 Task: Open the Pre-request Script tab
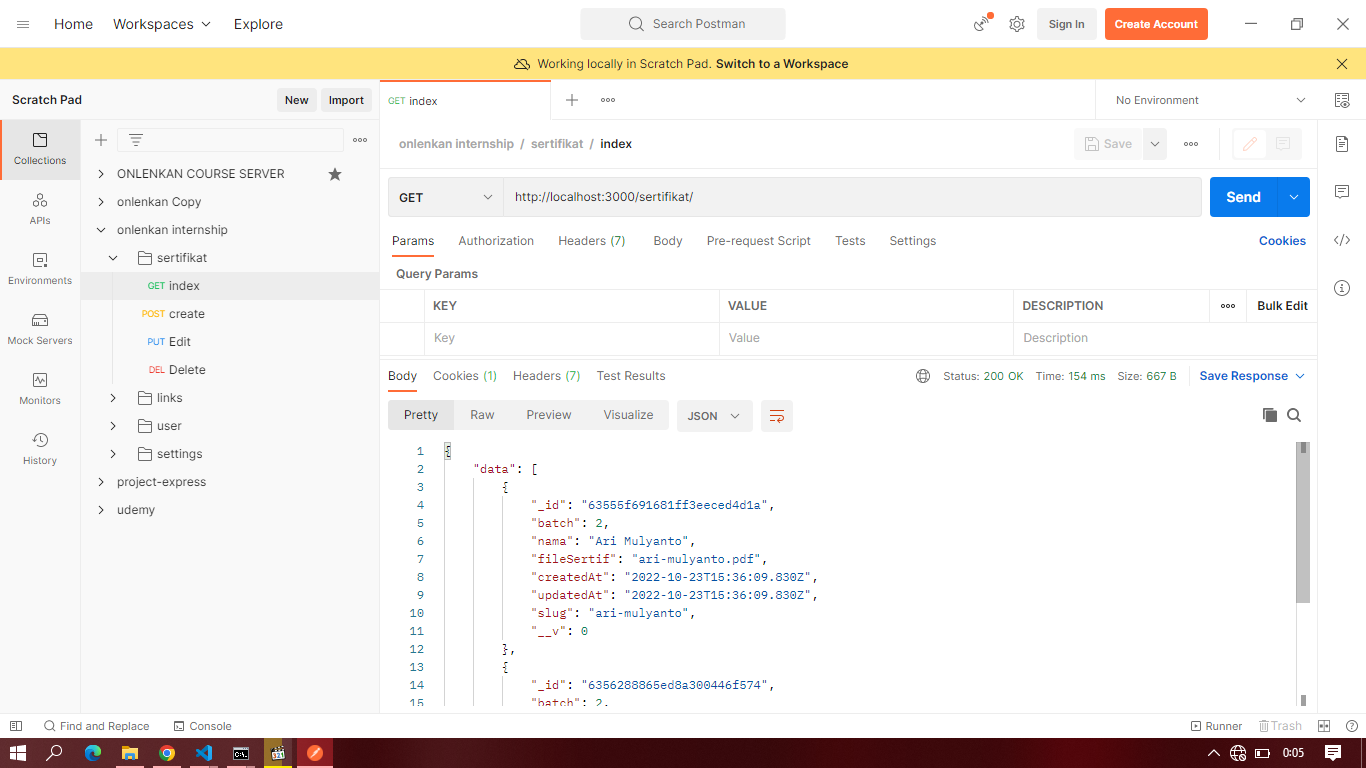point(759,241)
